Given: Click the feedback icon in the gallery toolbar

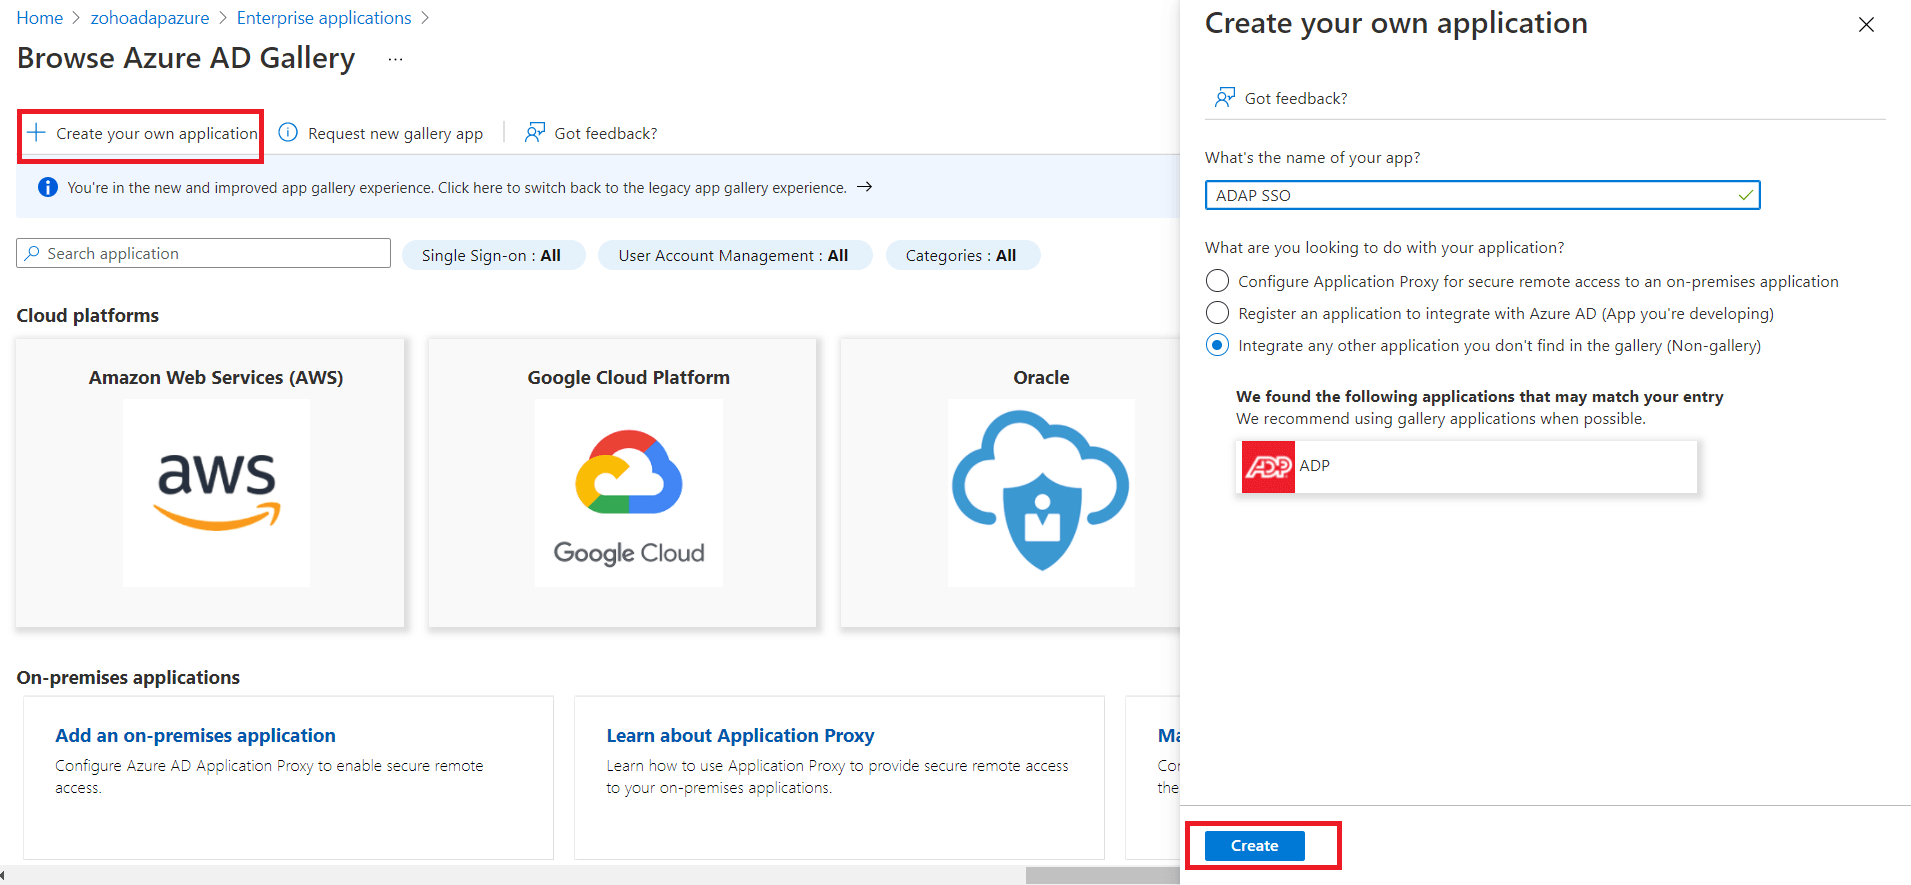Looking at the screenshot, I should tap(535, 133).
